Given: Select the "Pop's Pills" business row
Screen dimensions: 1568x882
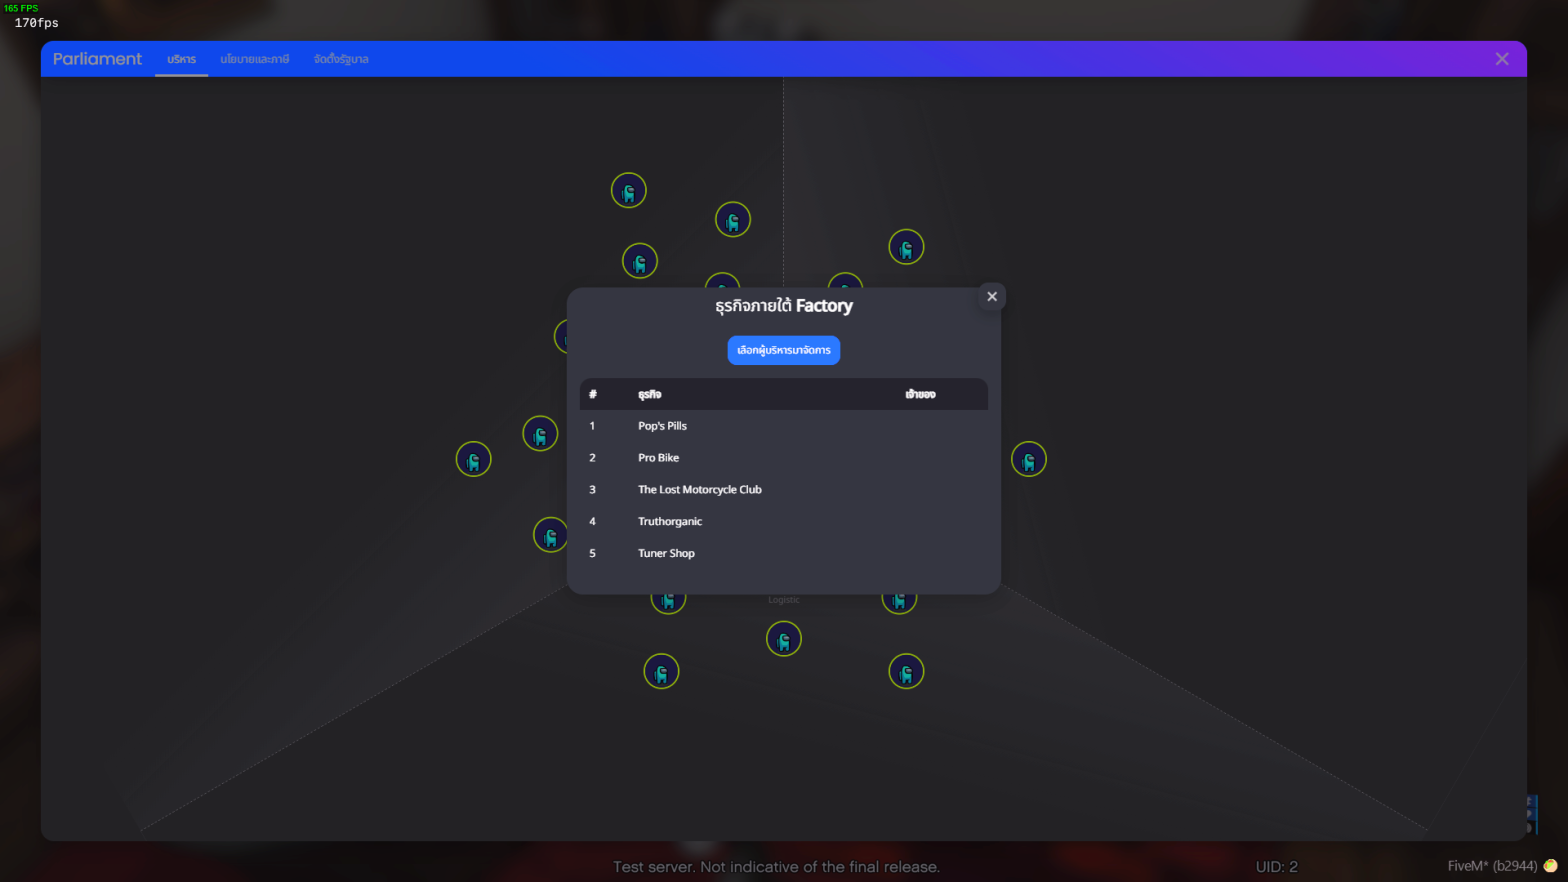Looking at the screenshot, I should tap(784, 426).
